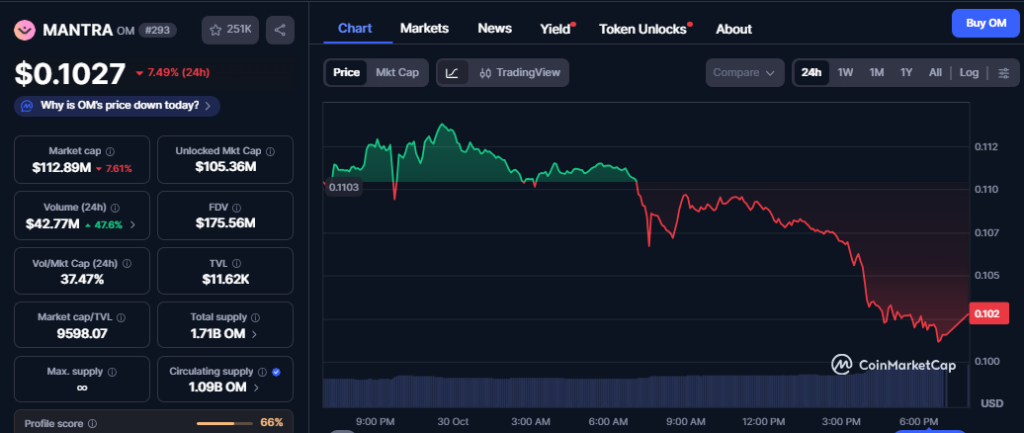Open the Token Unlocks tab

tap(643, 29)
